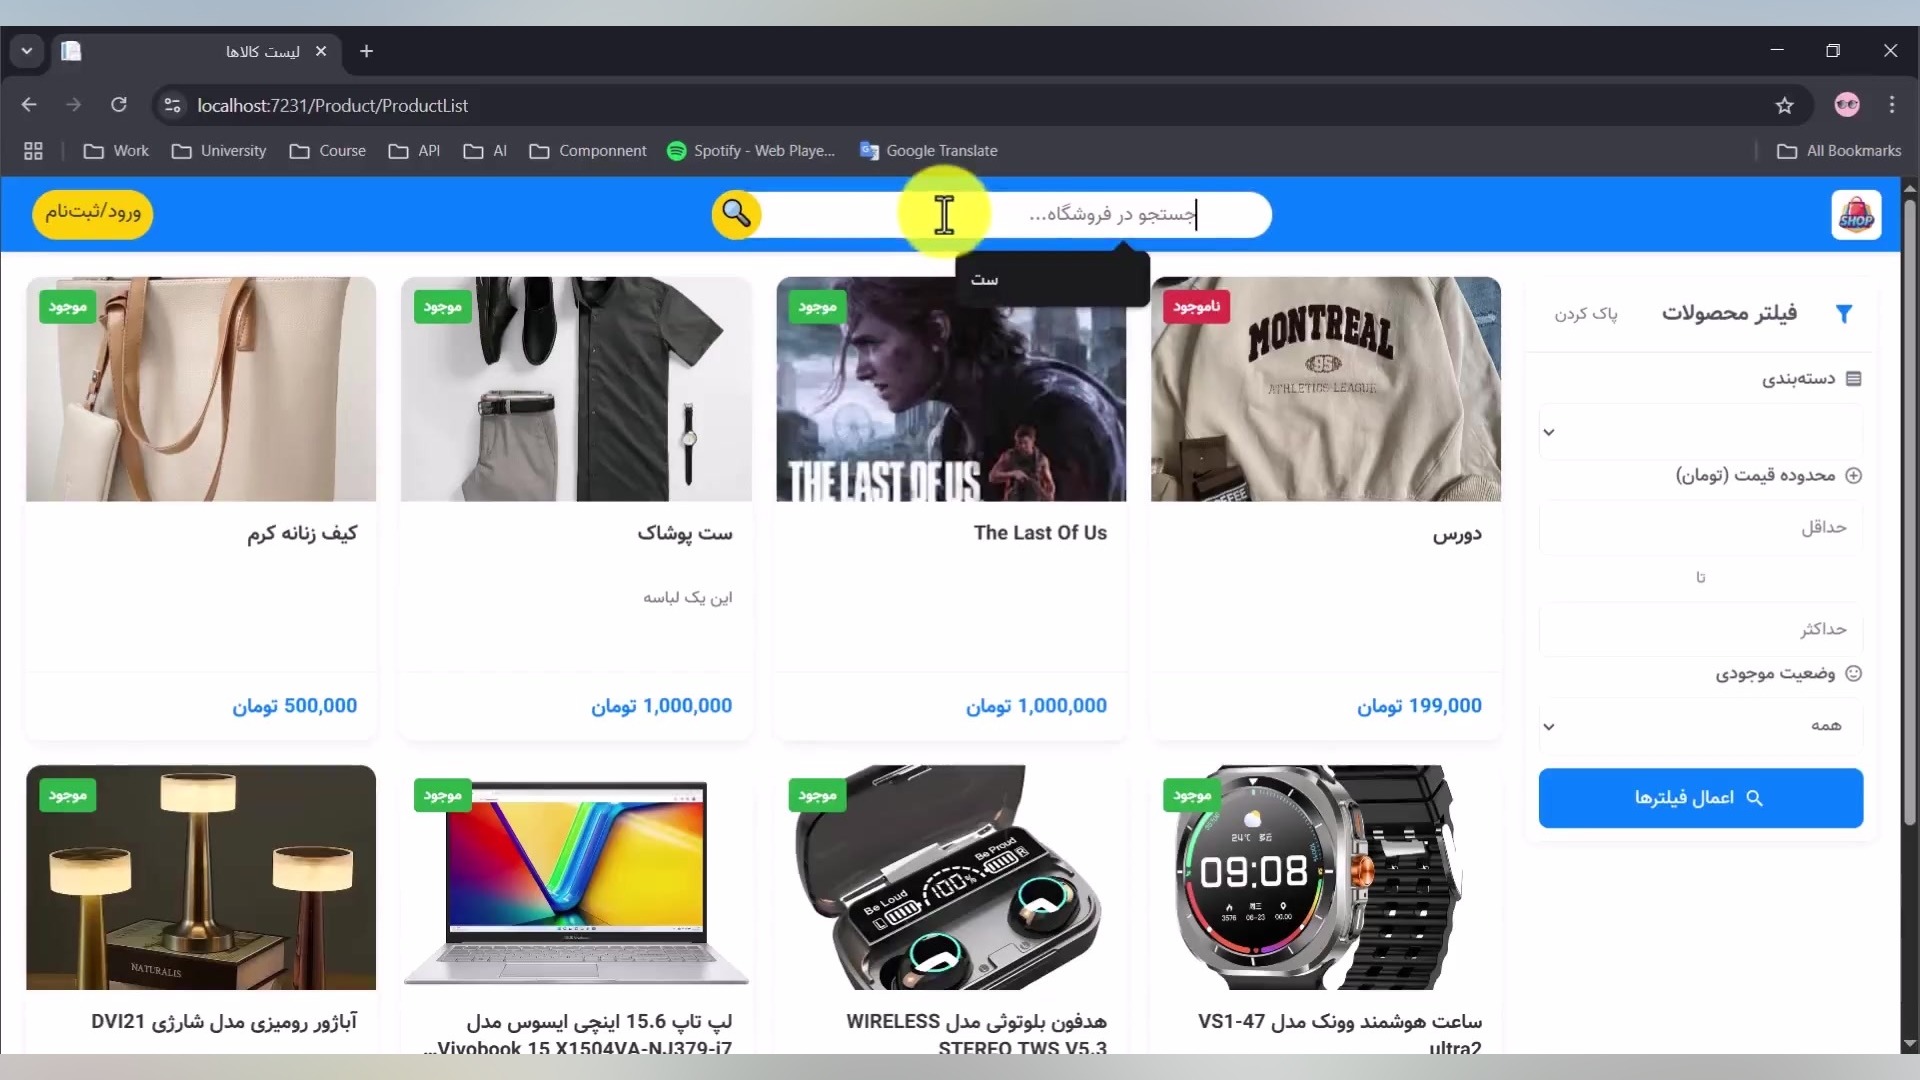
Task: Click the ورود/ثبت‌نام login button
Action: coord(93,213)
